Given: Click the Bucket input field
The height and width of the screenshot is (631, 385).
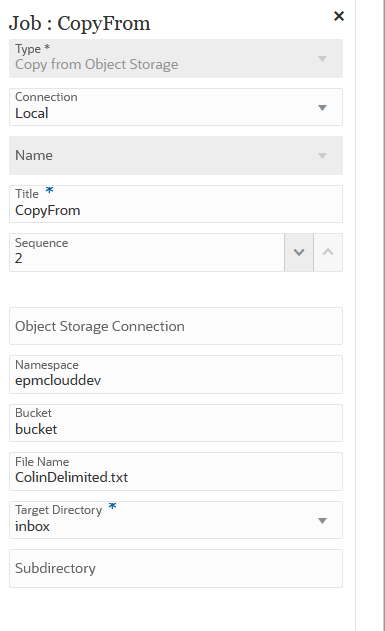Looking at the screenshot, I should click(x=176, y=423).
